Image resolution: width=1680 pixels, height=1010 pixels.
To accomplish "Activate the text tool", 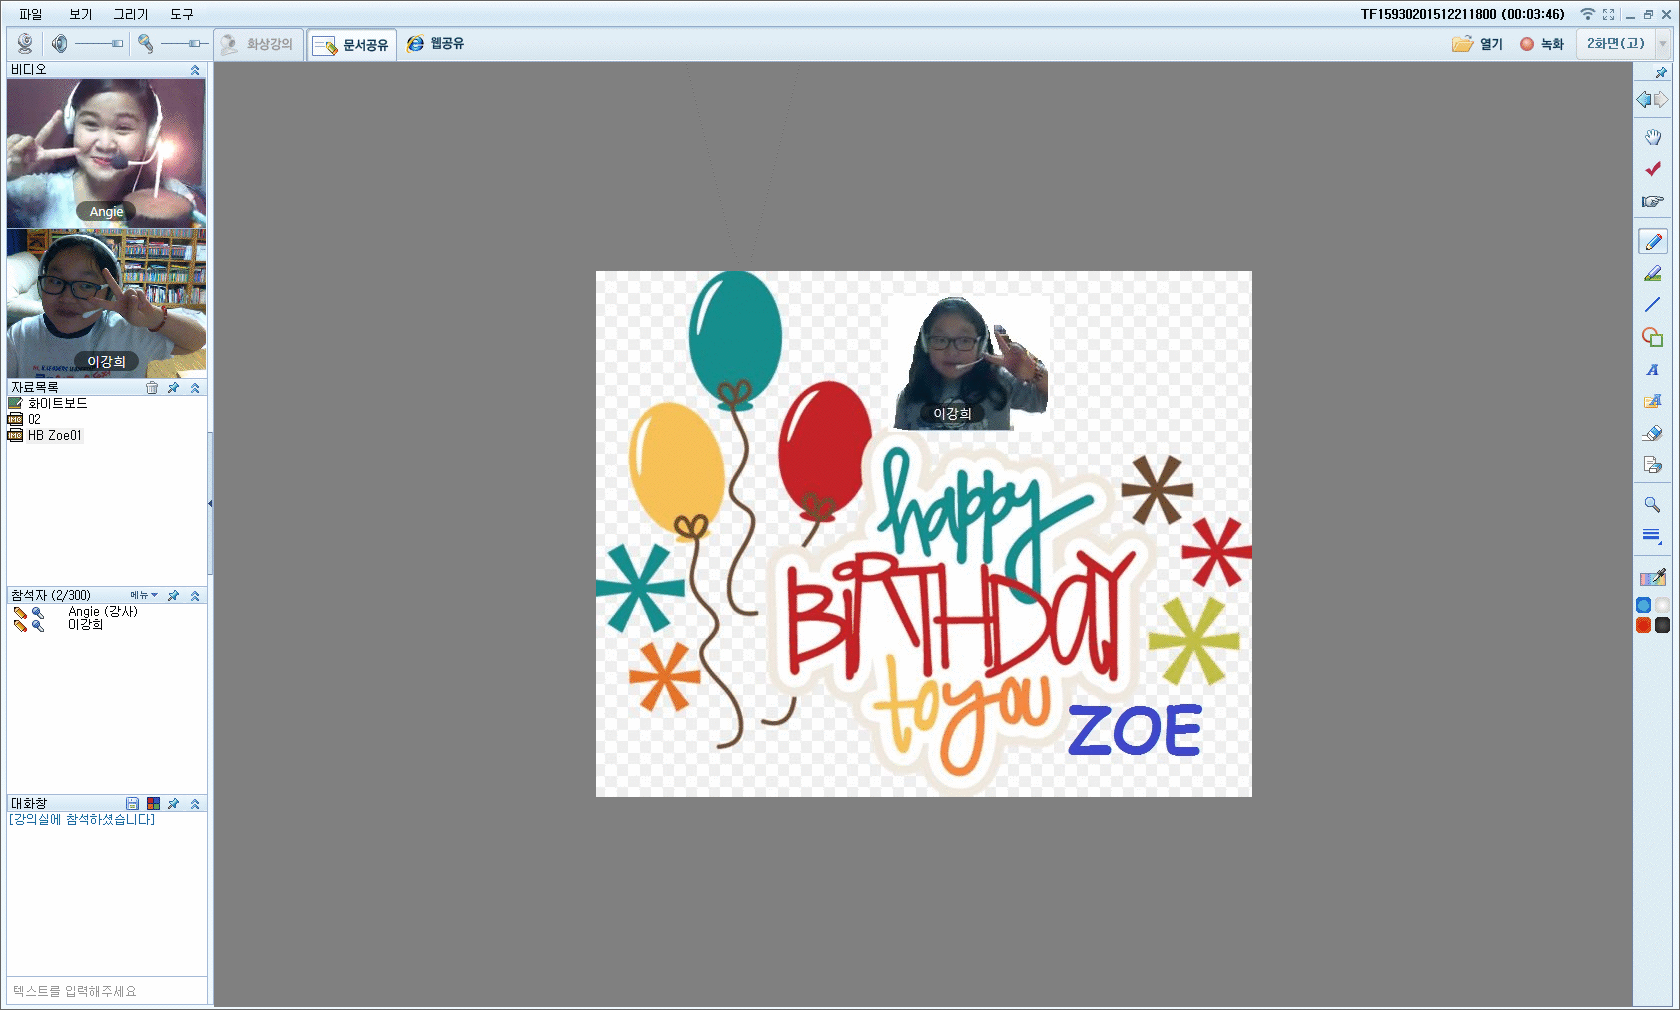I will click(1652, 370).
